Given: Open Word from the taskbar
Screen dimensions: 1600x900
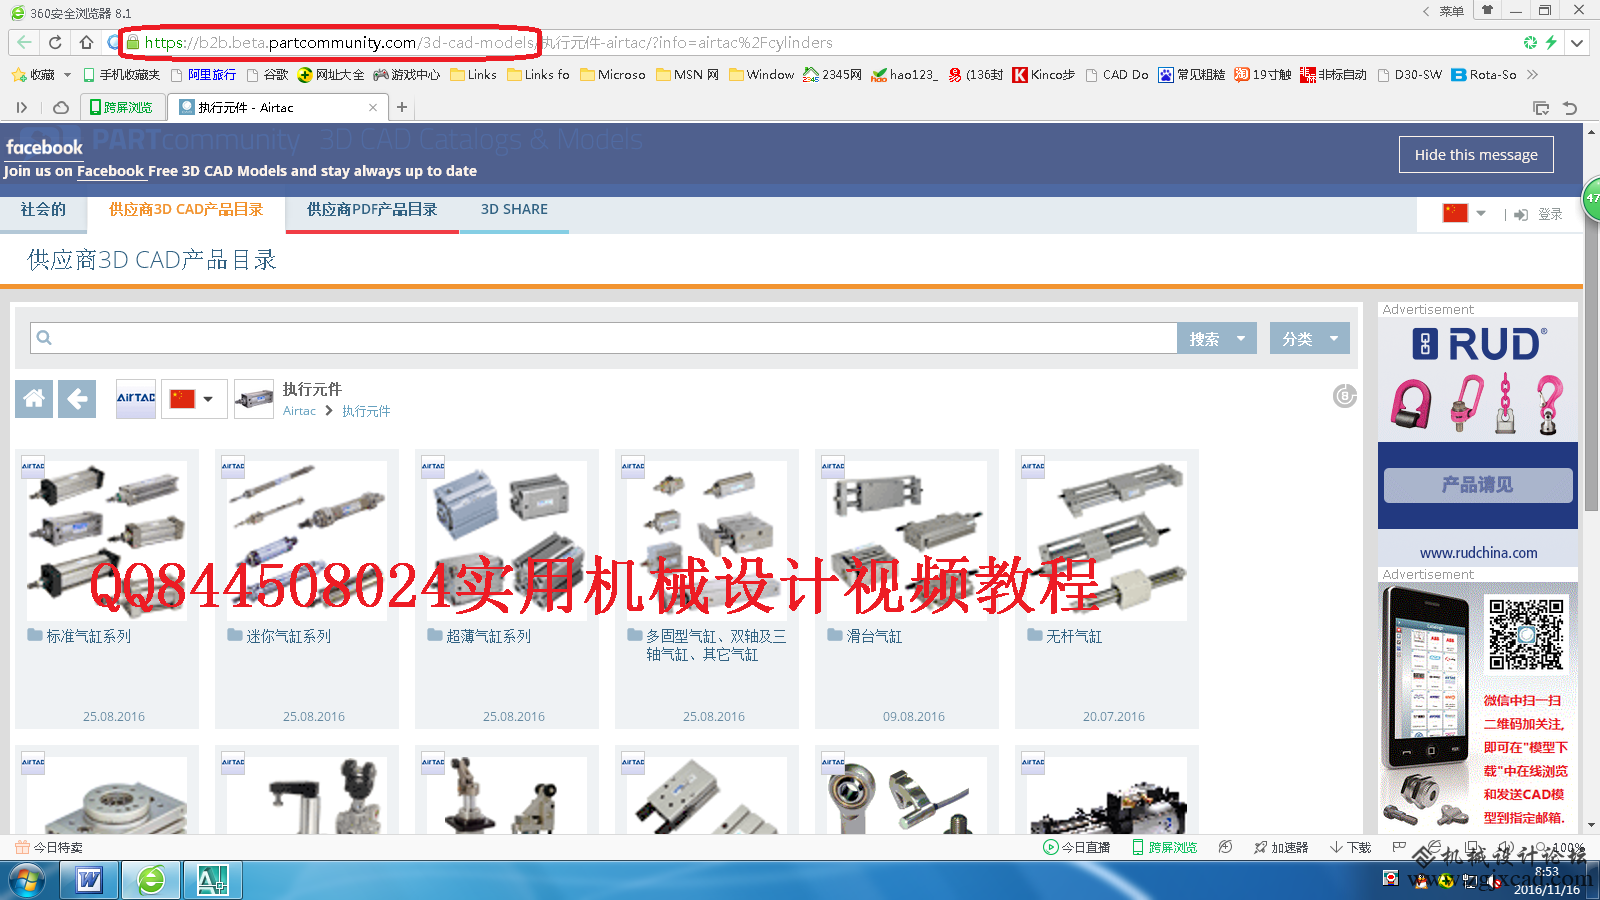Looking at the screenshot, I should click(x=89, y=881).
